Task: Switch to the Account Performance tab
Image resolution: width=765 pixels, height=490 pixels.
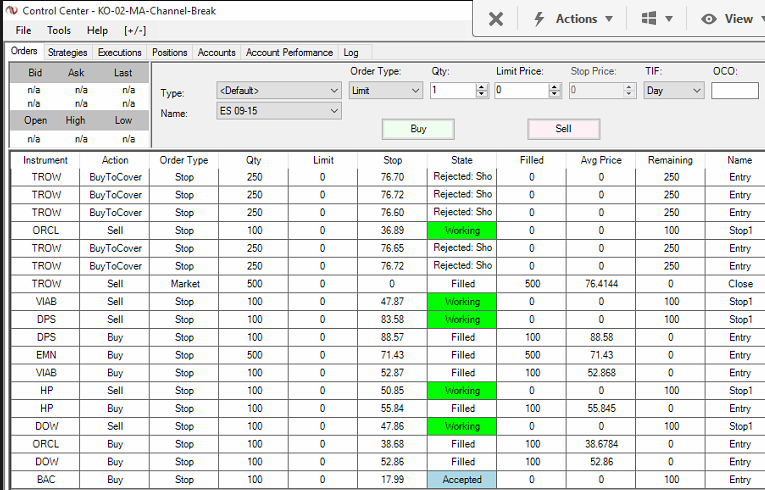Action: (289, 52)
